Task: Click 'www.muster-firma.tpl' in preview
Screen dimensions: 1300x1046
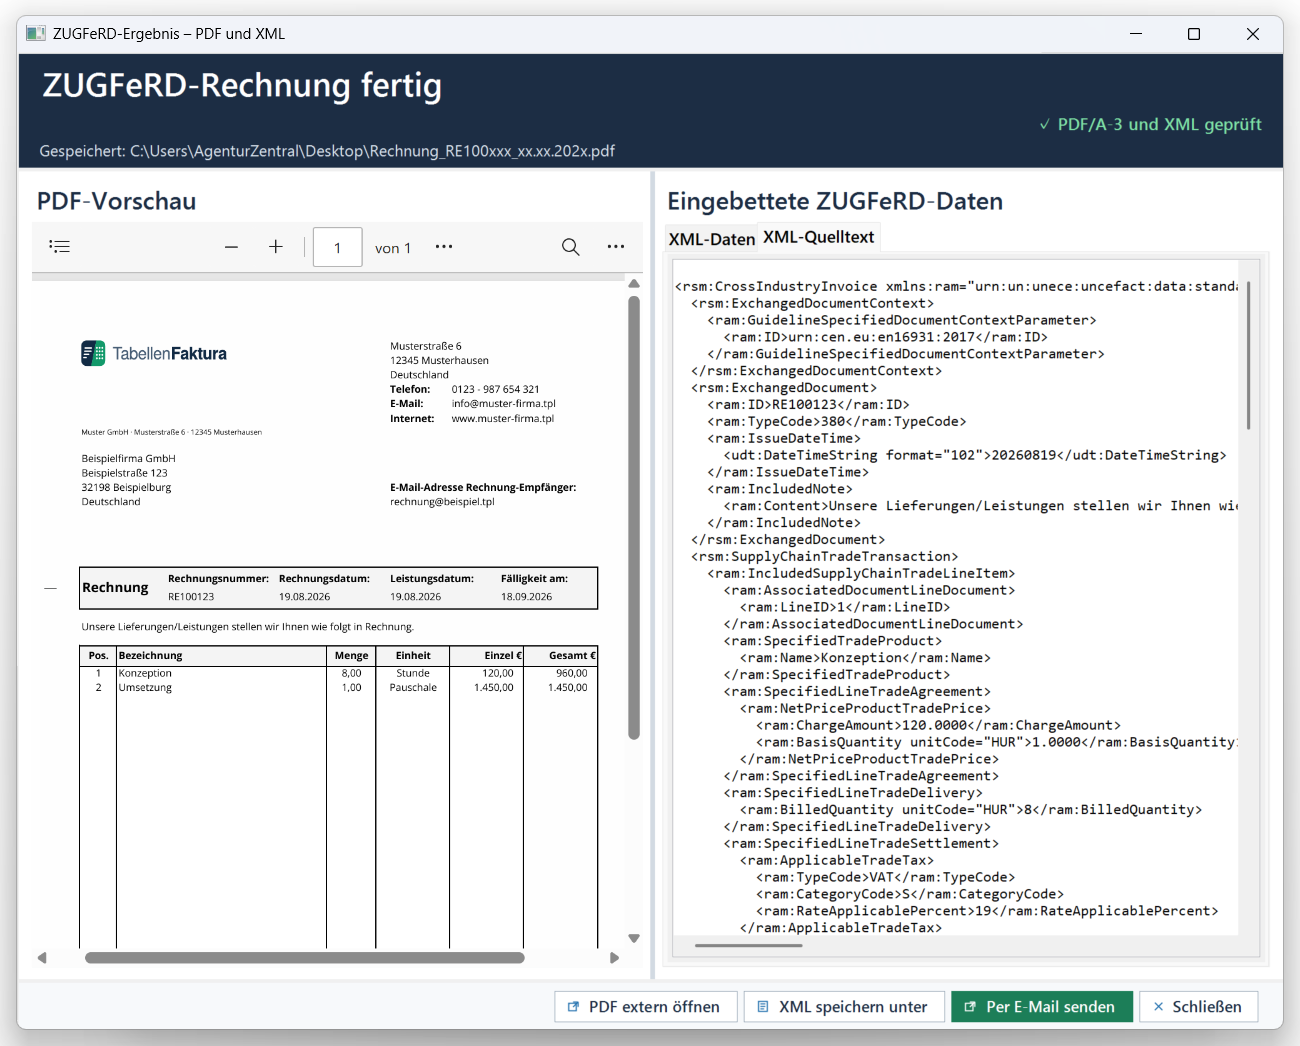Action: [x=502, y=419]
